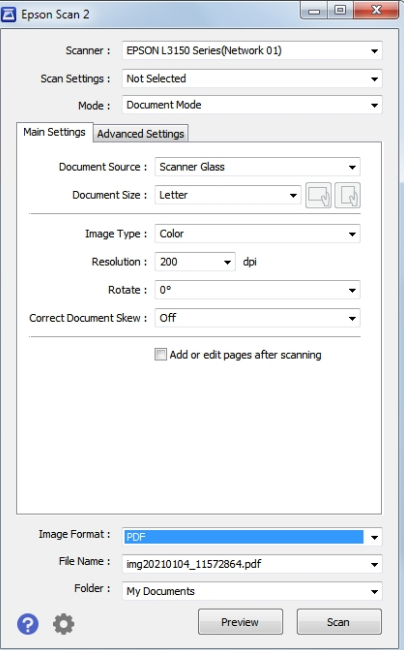404x650 pixels.
Task: Expand the Correct Document Skew dropdown
Action: tap(257, 318)
